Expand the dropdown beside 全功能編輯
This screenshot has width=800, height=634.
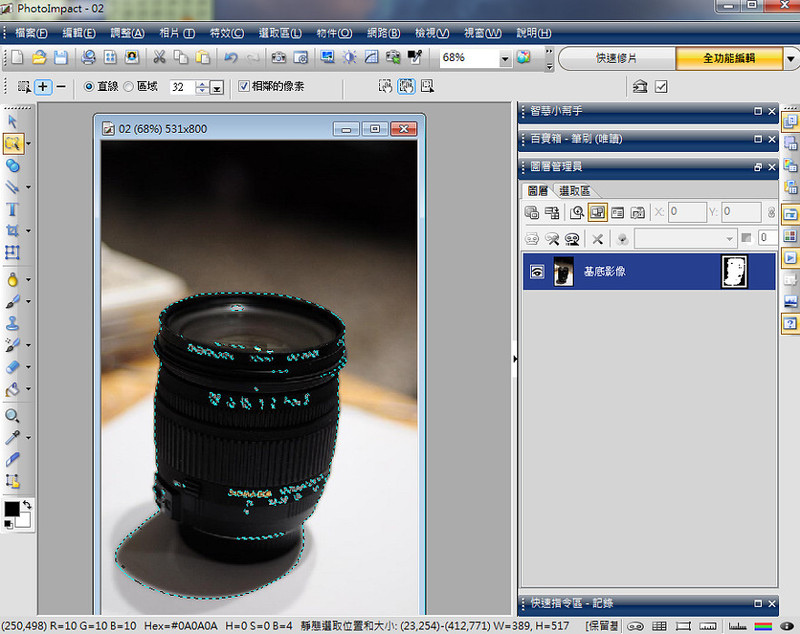click(x=790, y=59)
